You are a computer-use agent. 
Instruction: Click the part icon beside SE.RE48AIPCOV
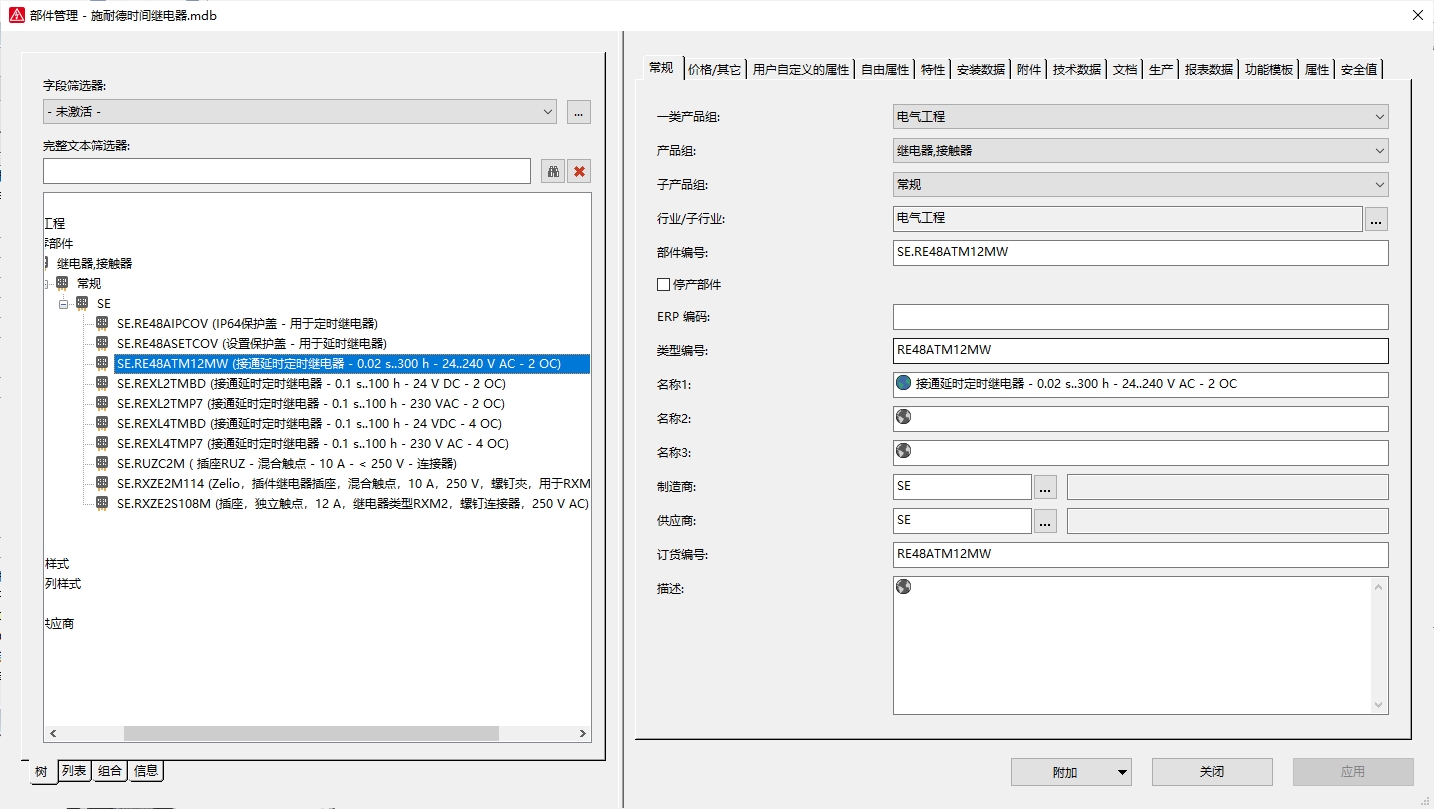[102, 323]
